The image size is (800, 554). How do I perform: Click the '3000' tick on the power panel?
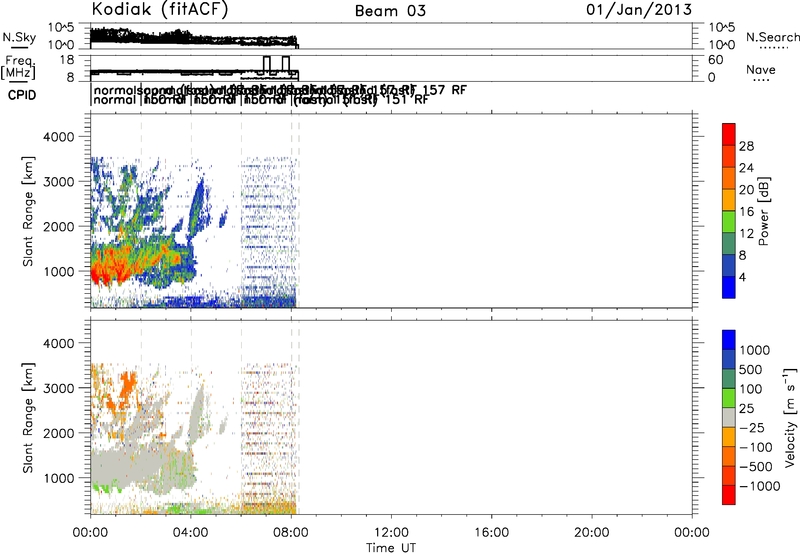pos(58,182)
